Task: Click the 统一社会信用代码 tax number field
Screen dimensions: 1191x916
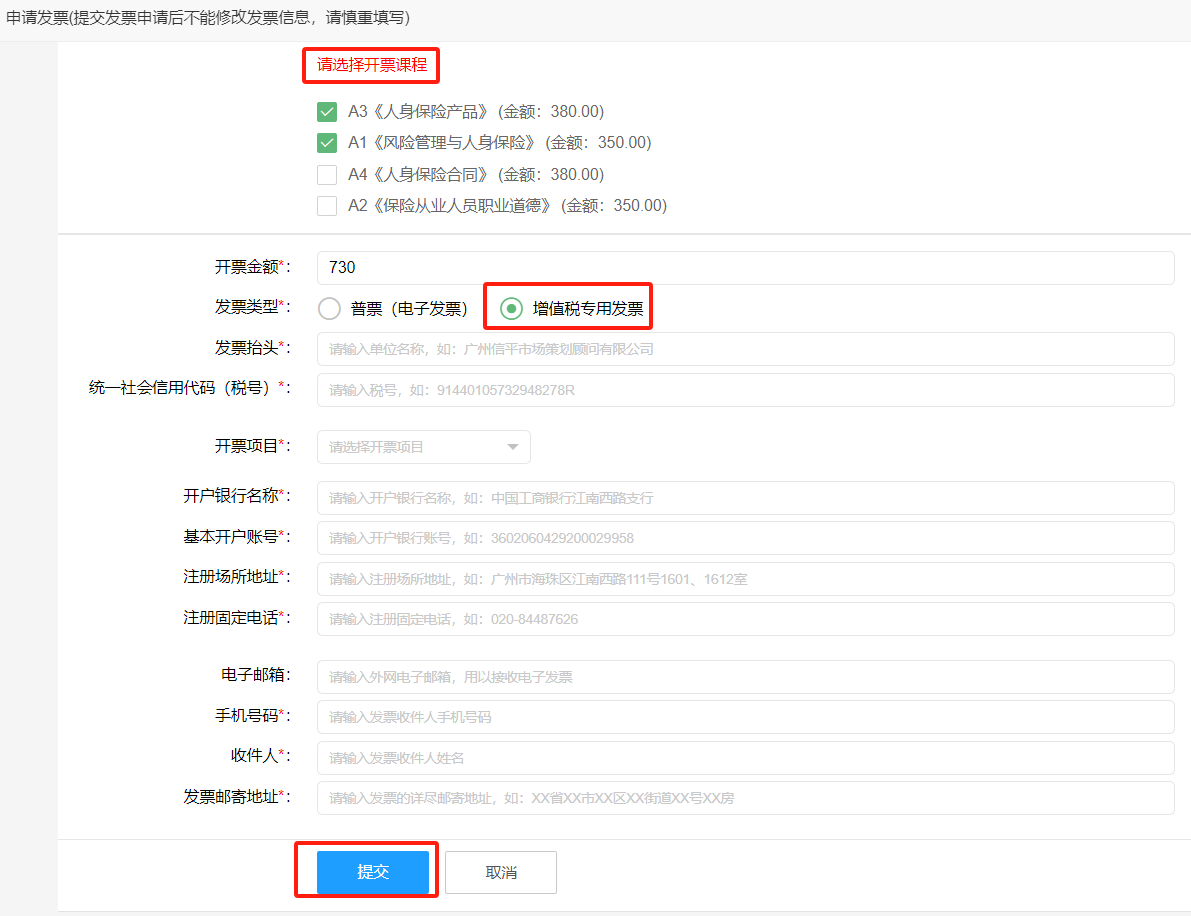Action: coord(745,389)
